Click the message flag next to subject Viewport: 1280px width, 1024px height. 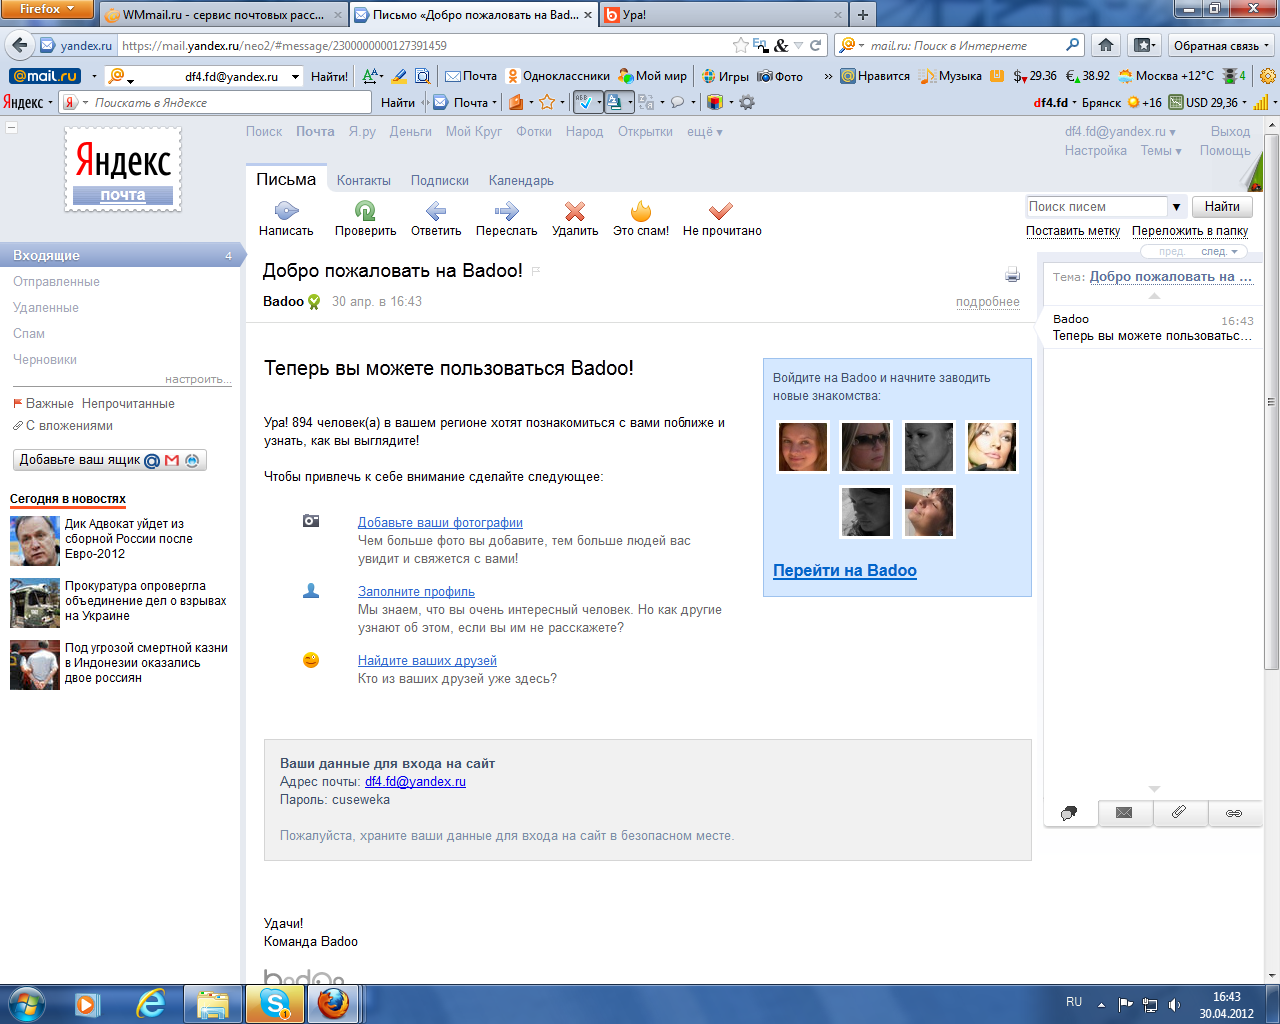(536, 271)
